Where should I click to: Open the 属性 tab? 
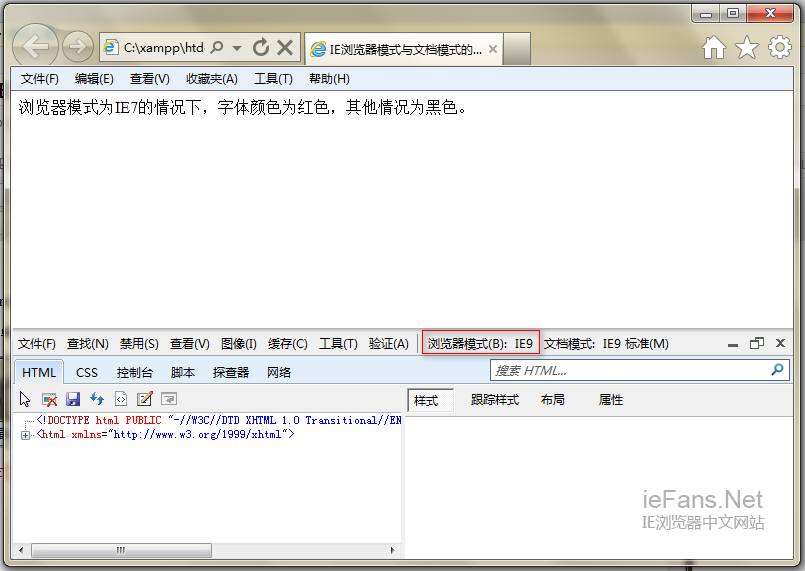point(611,400)
